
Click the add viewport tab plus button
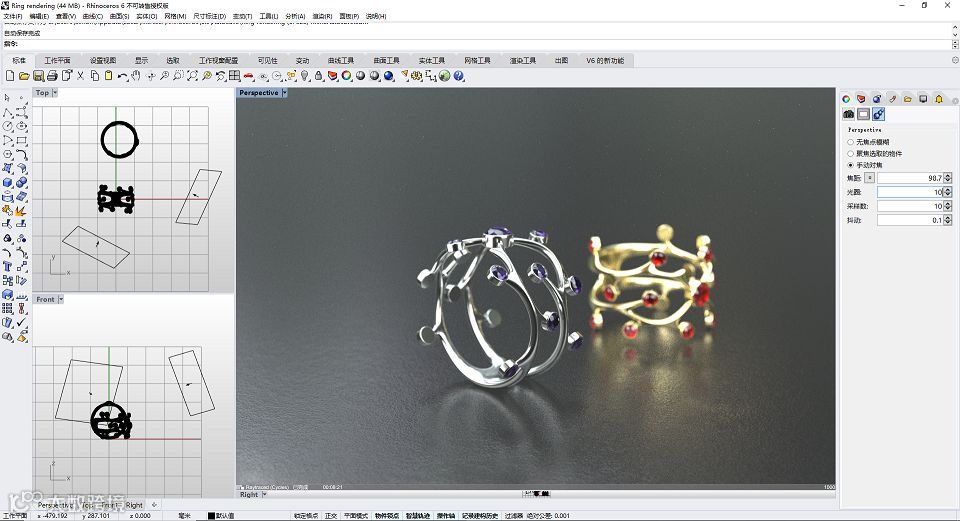(154, 505)
